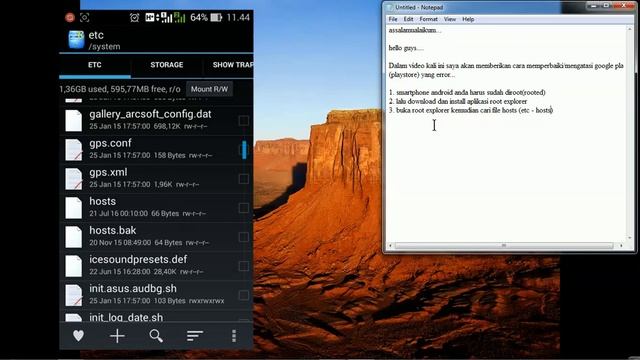Image resolution: width=640 pixels, height=360 pixels.
Task: Tap the 11.44 clock in status bar
Action: point(238,18)
